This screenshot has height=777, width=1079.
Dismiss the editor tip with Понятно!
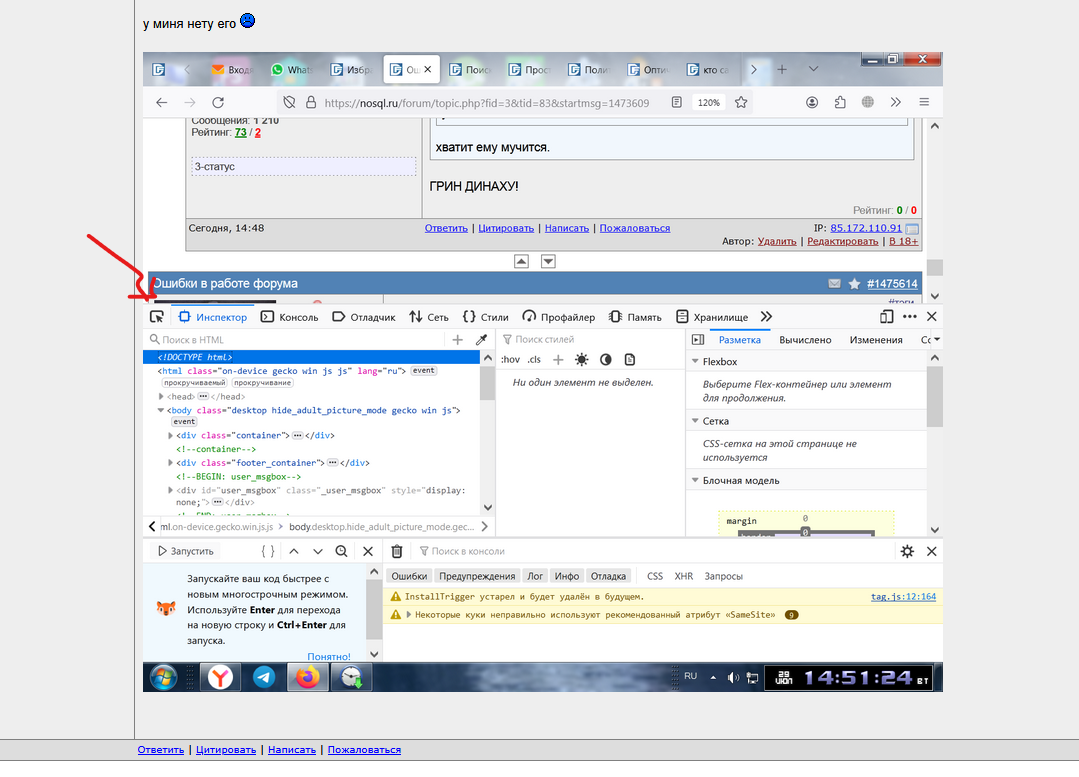pyautogui.click(x=329, y=657)
